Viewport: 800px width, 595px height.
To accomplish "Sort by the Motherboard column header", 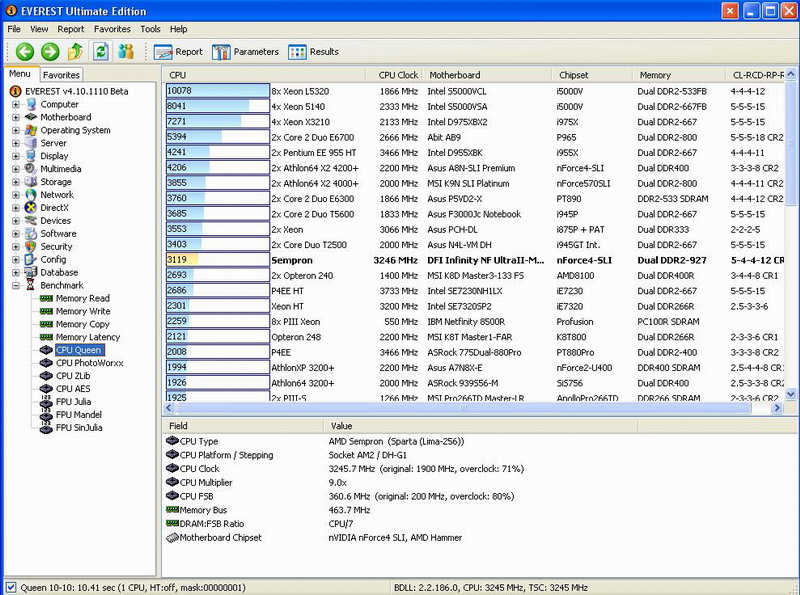I will [x=487, y=75].
